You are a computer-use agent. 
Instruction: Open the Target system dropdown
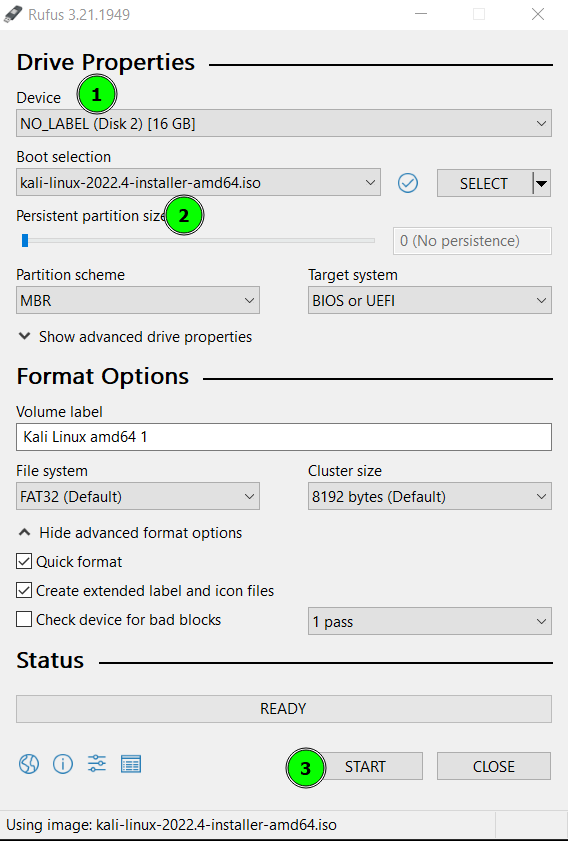pos(430,300)
